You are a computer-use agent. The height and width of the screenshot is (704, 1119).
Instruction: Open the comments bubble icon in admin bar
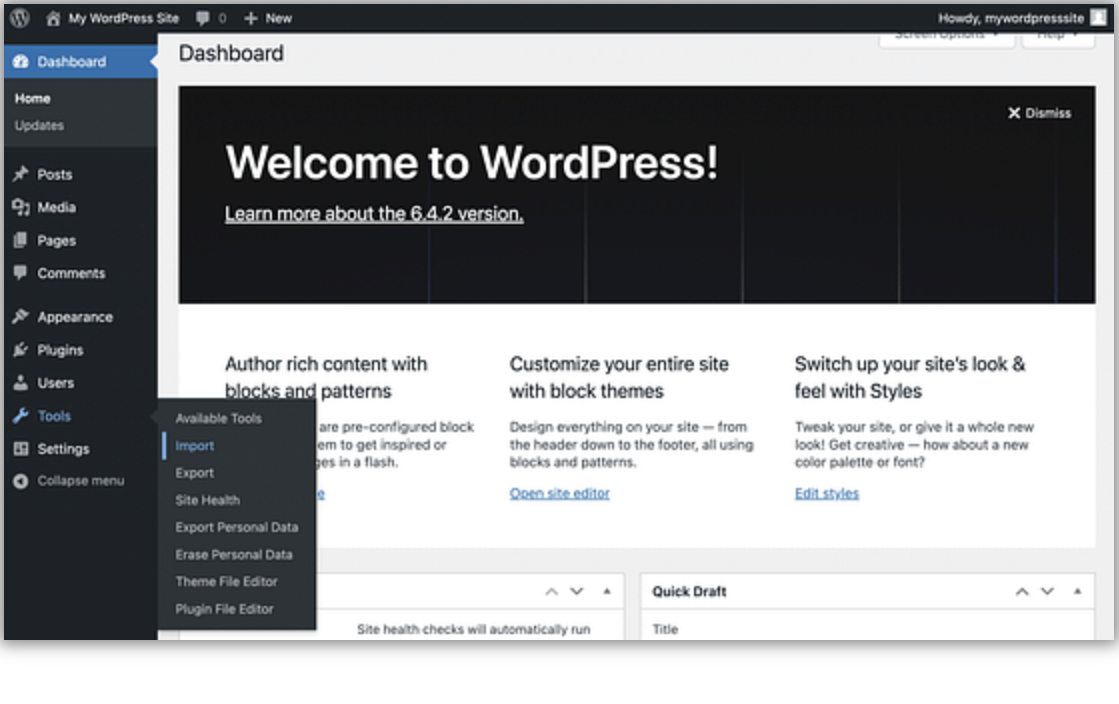click(x=203, y=19)
